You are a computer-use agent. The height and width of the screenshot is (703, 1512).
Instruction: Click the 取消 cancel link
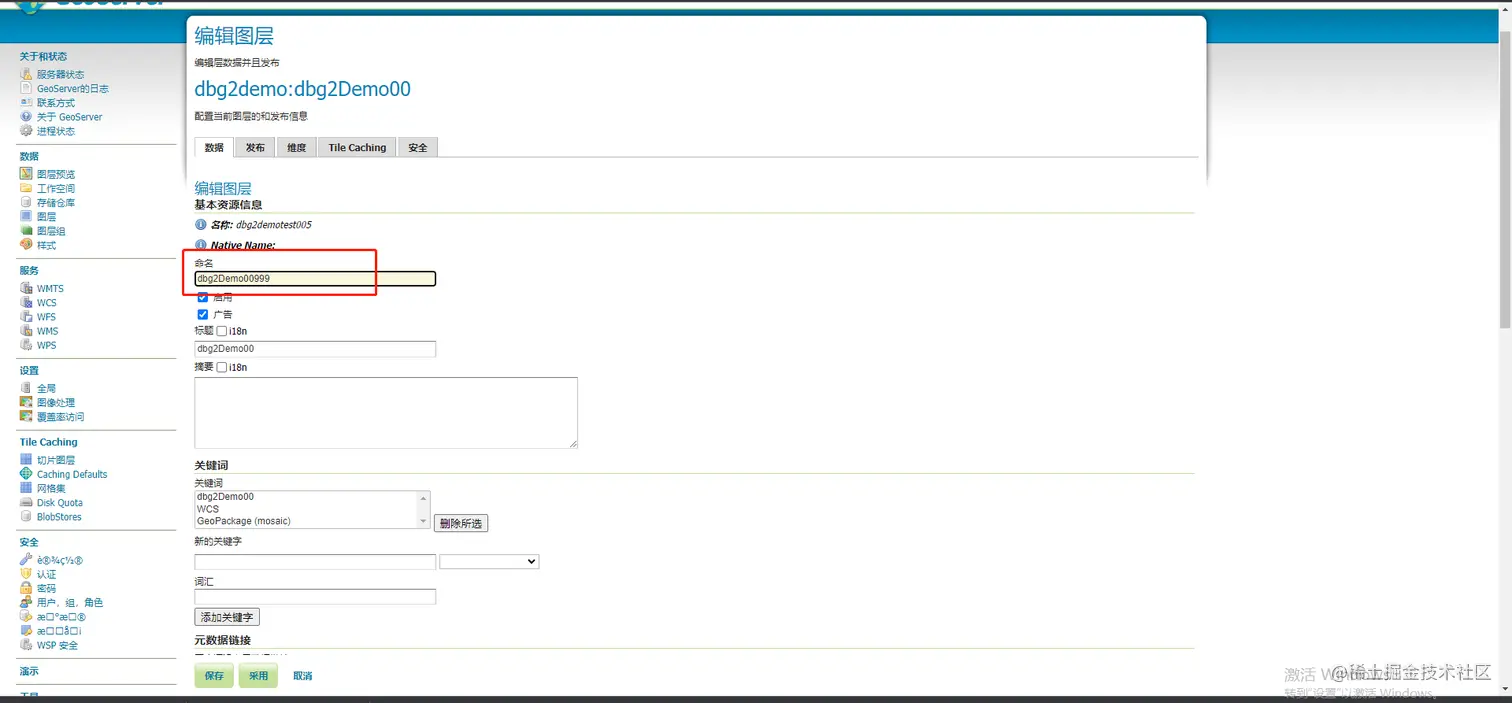[x=303, y=676]
